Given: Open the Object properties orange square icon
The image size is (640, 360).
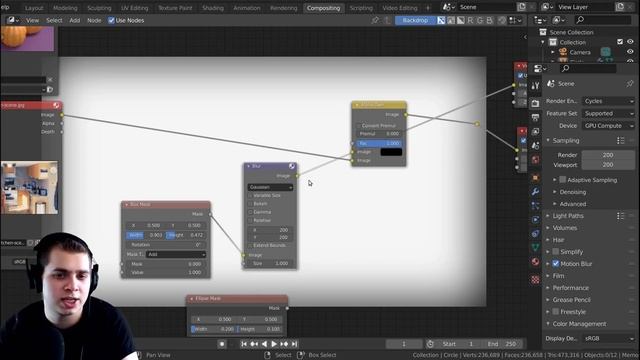Looking at the screenshot, I should pyautogui.click(x=536, y=178).
